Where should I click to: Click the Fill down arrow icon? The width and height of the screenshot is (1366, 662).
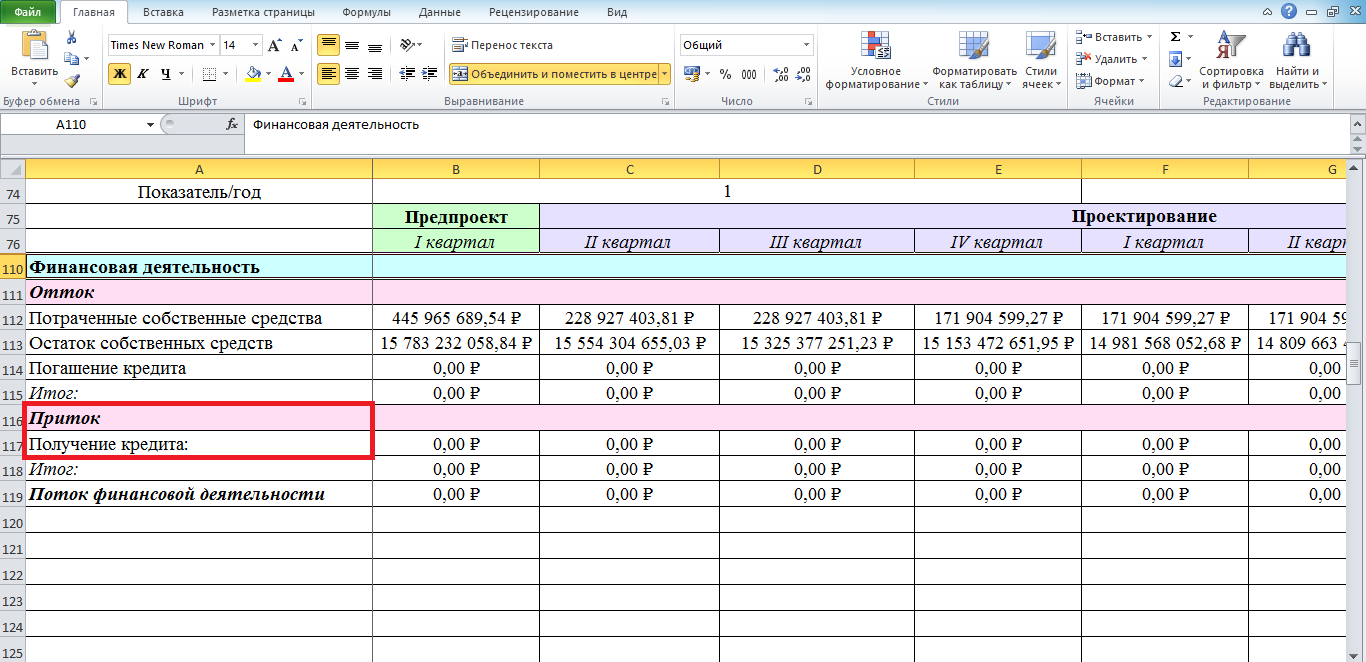click(1176, 59)
